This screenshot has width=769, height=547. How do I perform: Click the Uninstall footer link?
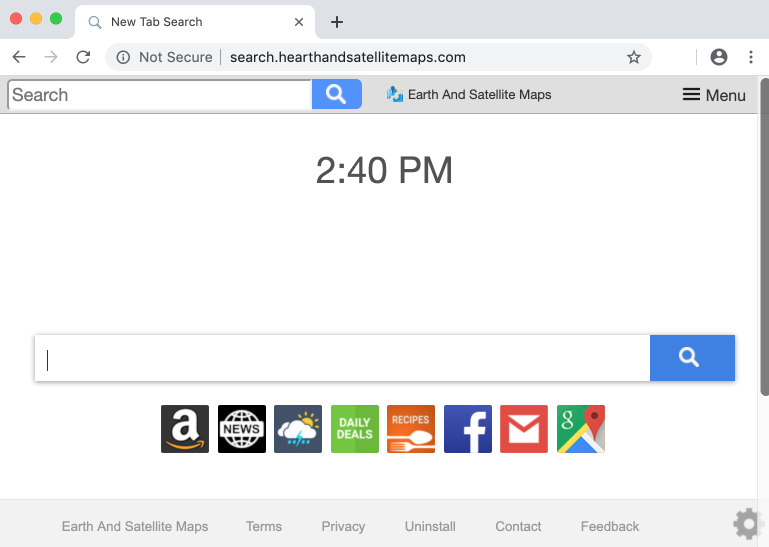(430, 526)
